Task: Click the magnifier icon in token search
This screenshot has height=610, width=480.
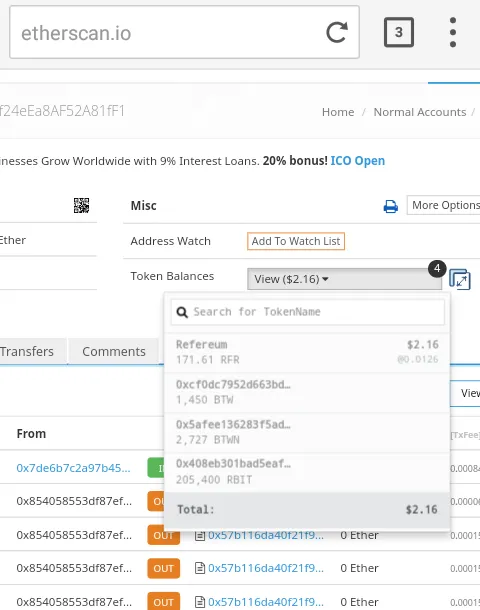Action: click(x=182, y=312)
